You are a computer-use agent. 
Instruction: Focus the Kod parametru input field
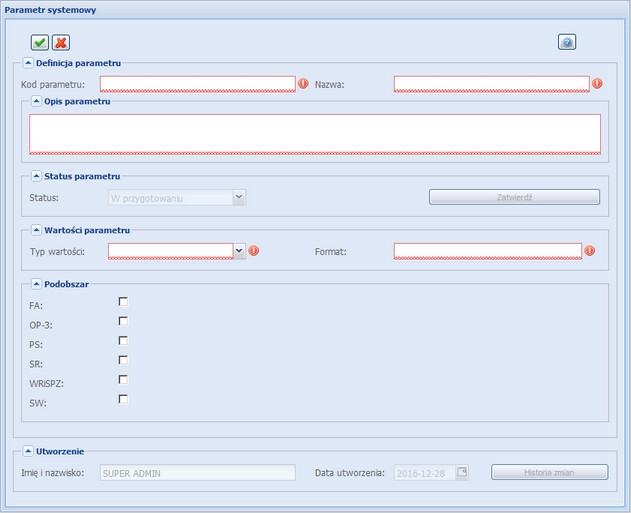point(198,84)
